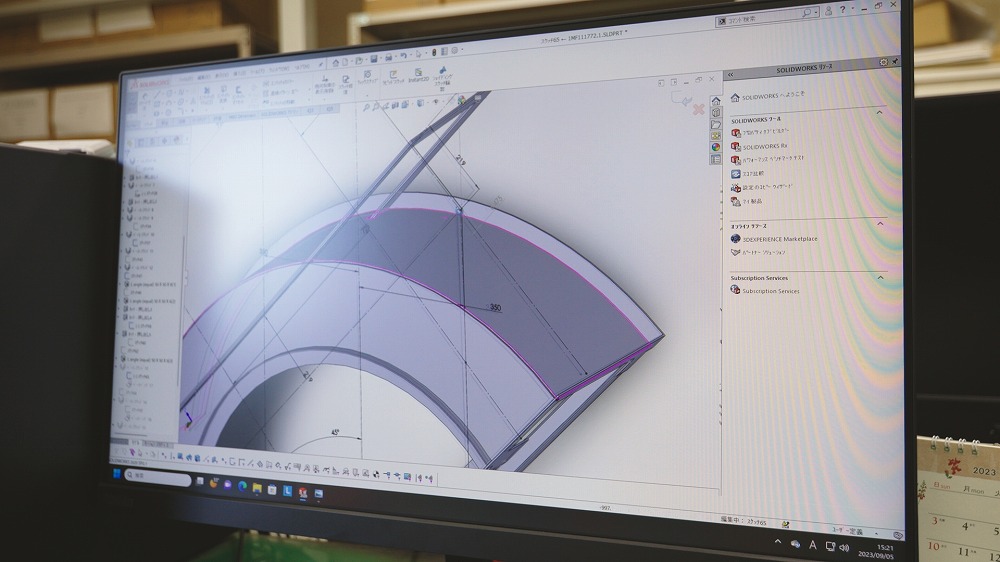This screenshot has width=1000, height=562.
Task: Toggle Instant2D in the sketch ribbon
Action: [418, 76]
